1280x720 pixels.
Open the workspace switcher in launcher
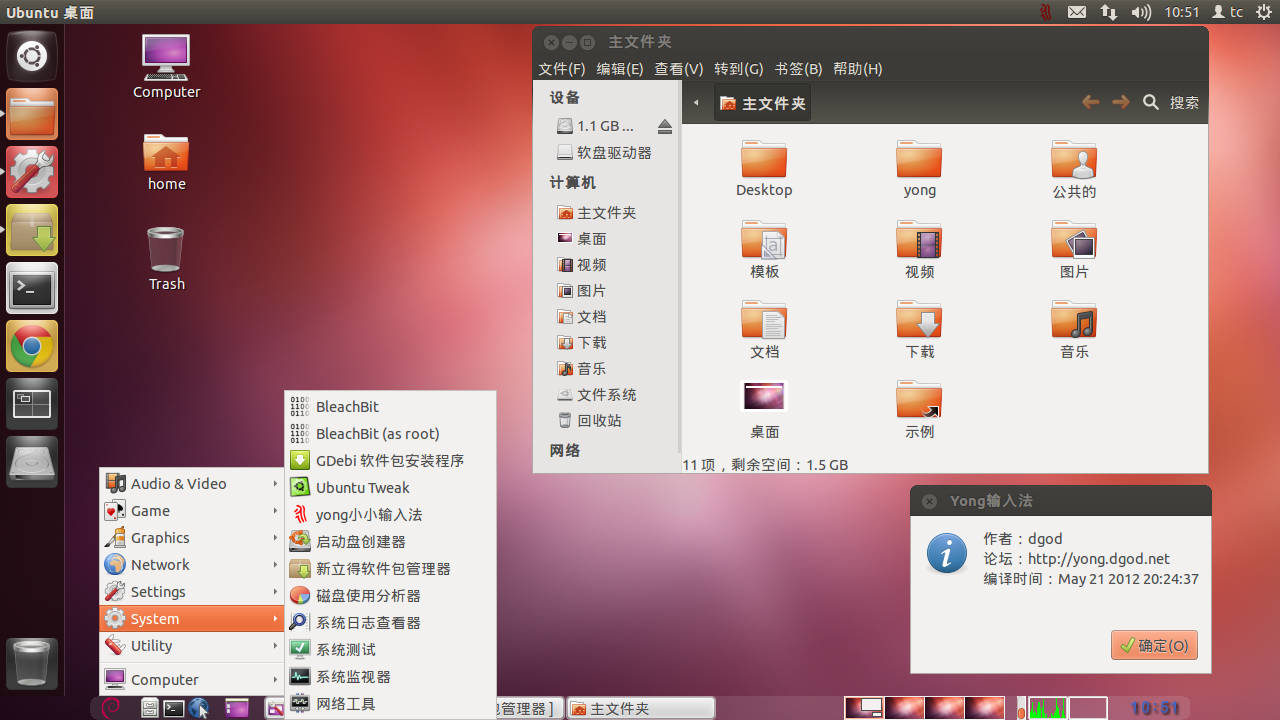point(32,404)
